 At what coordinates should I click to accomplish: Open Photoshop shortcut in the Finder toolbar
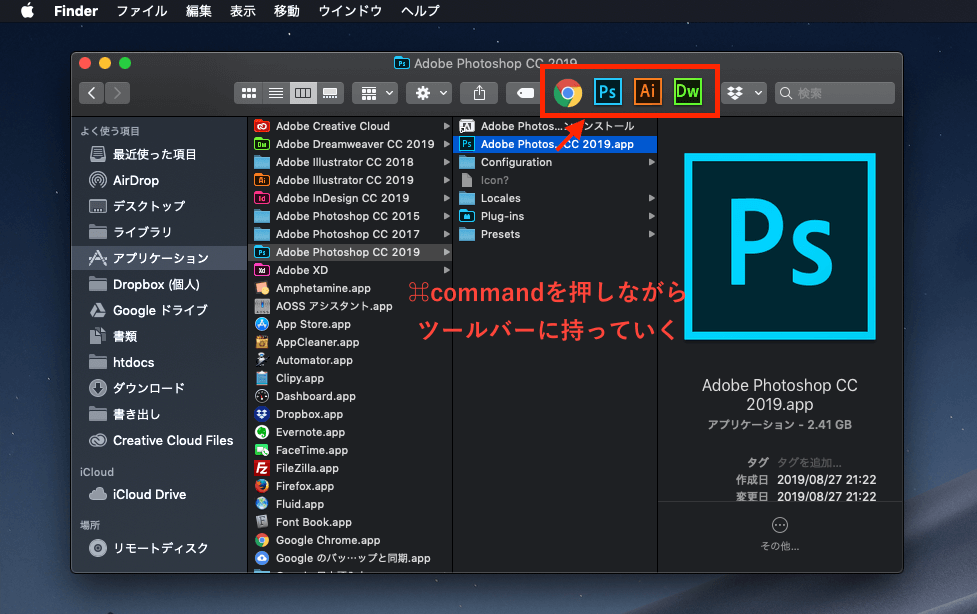(x=608, y=92)
